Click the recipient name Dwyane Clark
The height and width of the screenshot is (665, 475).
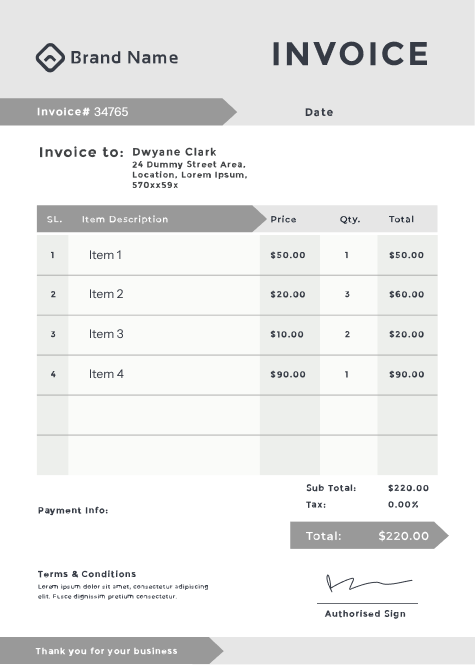point(174,152)
